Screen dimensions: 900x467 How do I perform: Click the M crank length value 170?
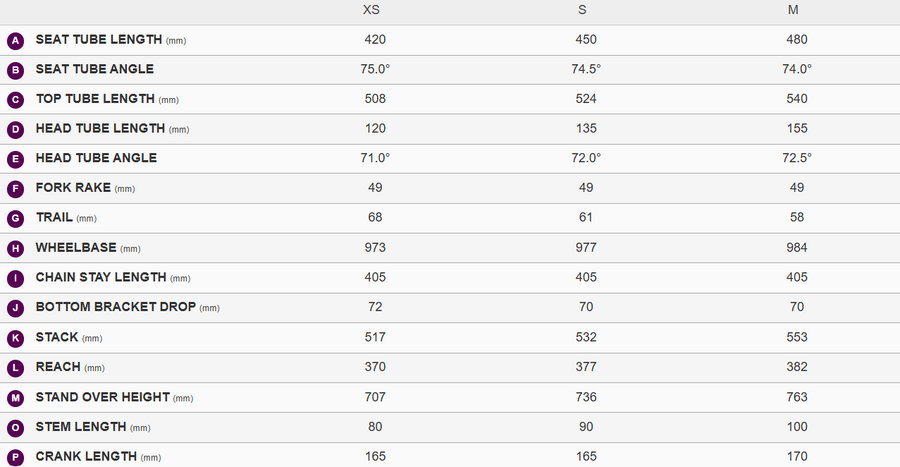tap(797, 456)
